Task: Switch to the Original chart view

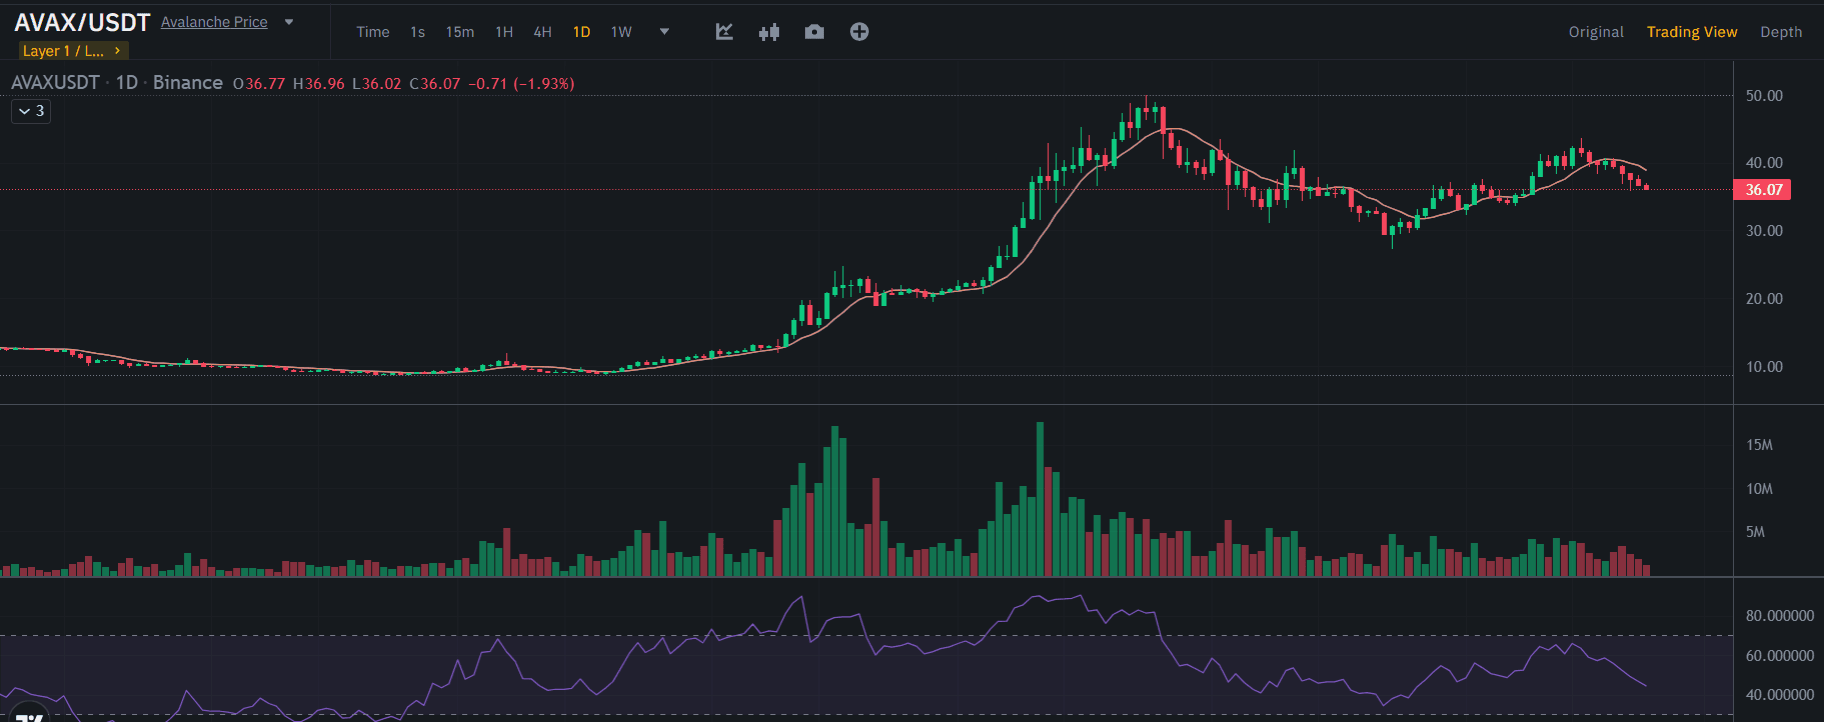Action: [x=1595, y=32]
